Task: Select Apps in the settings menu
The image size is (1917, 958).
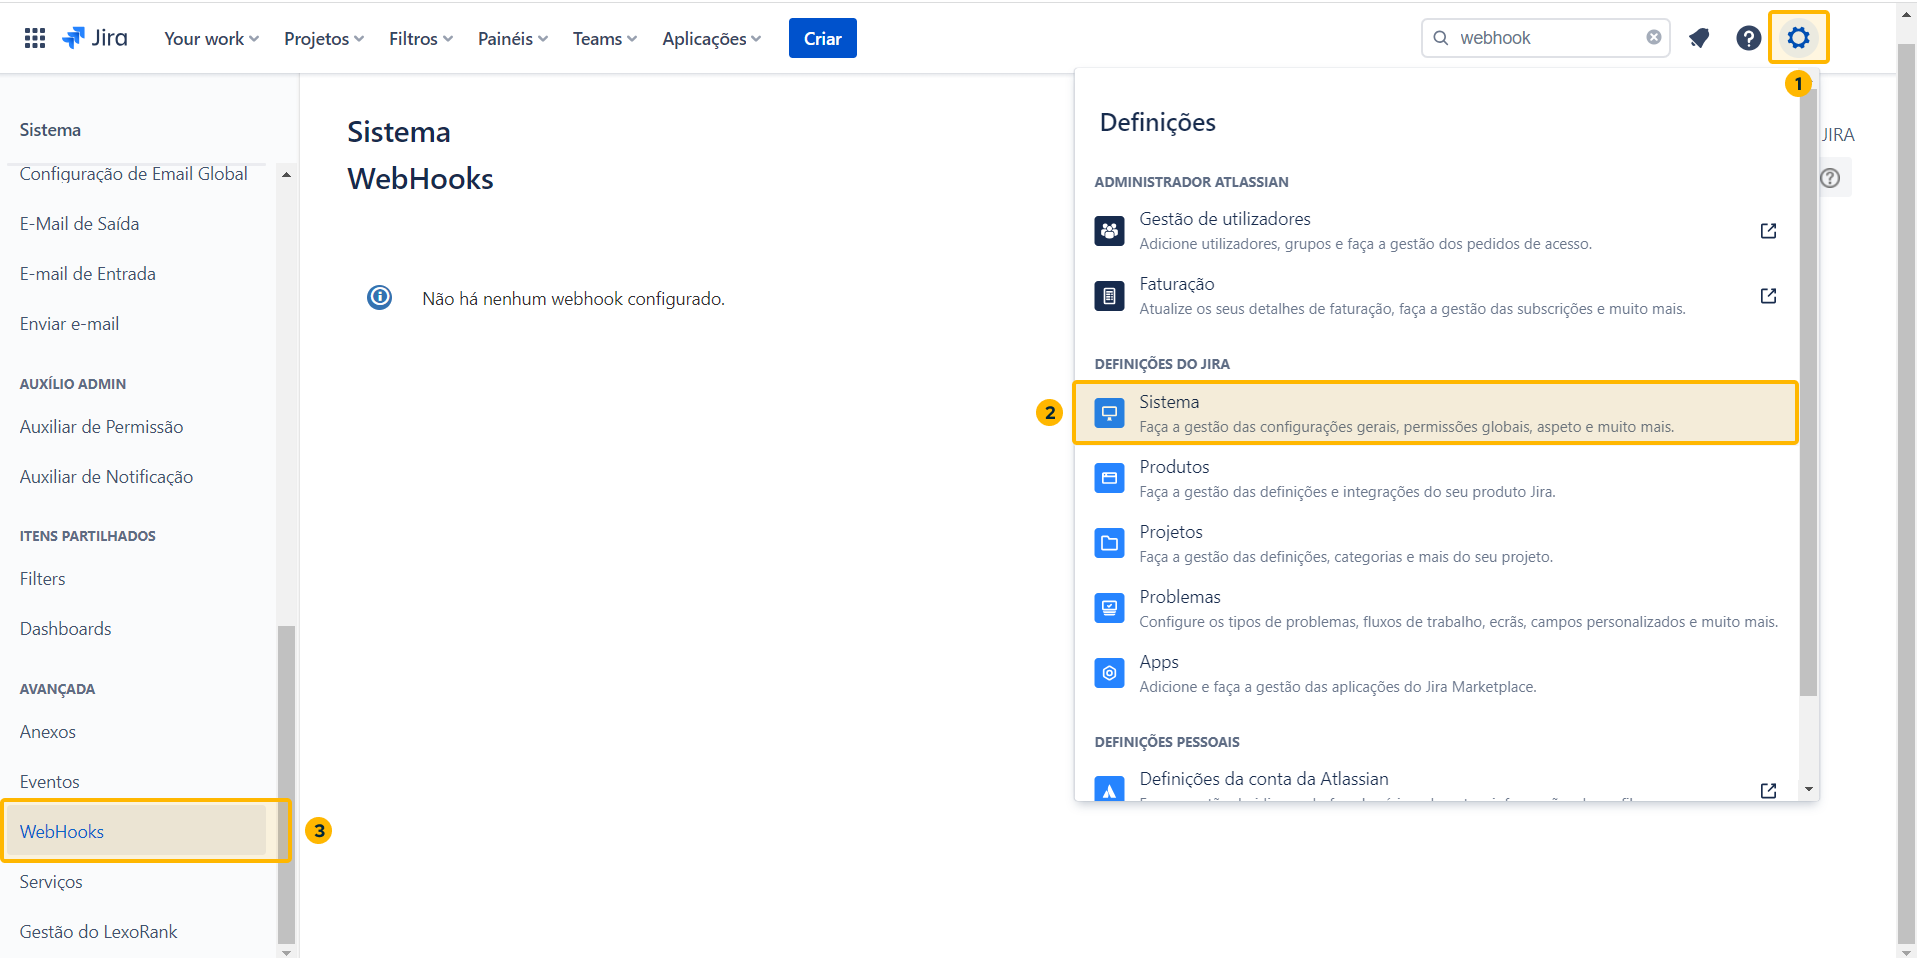Action: [x=1435, y=673]
